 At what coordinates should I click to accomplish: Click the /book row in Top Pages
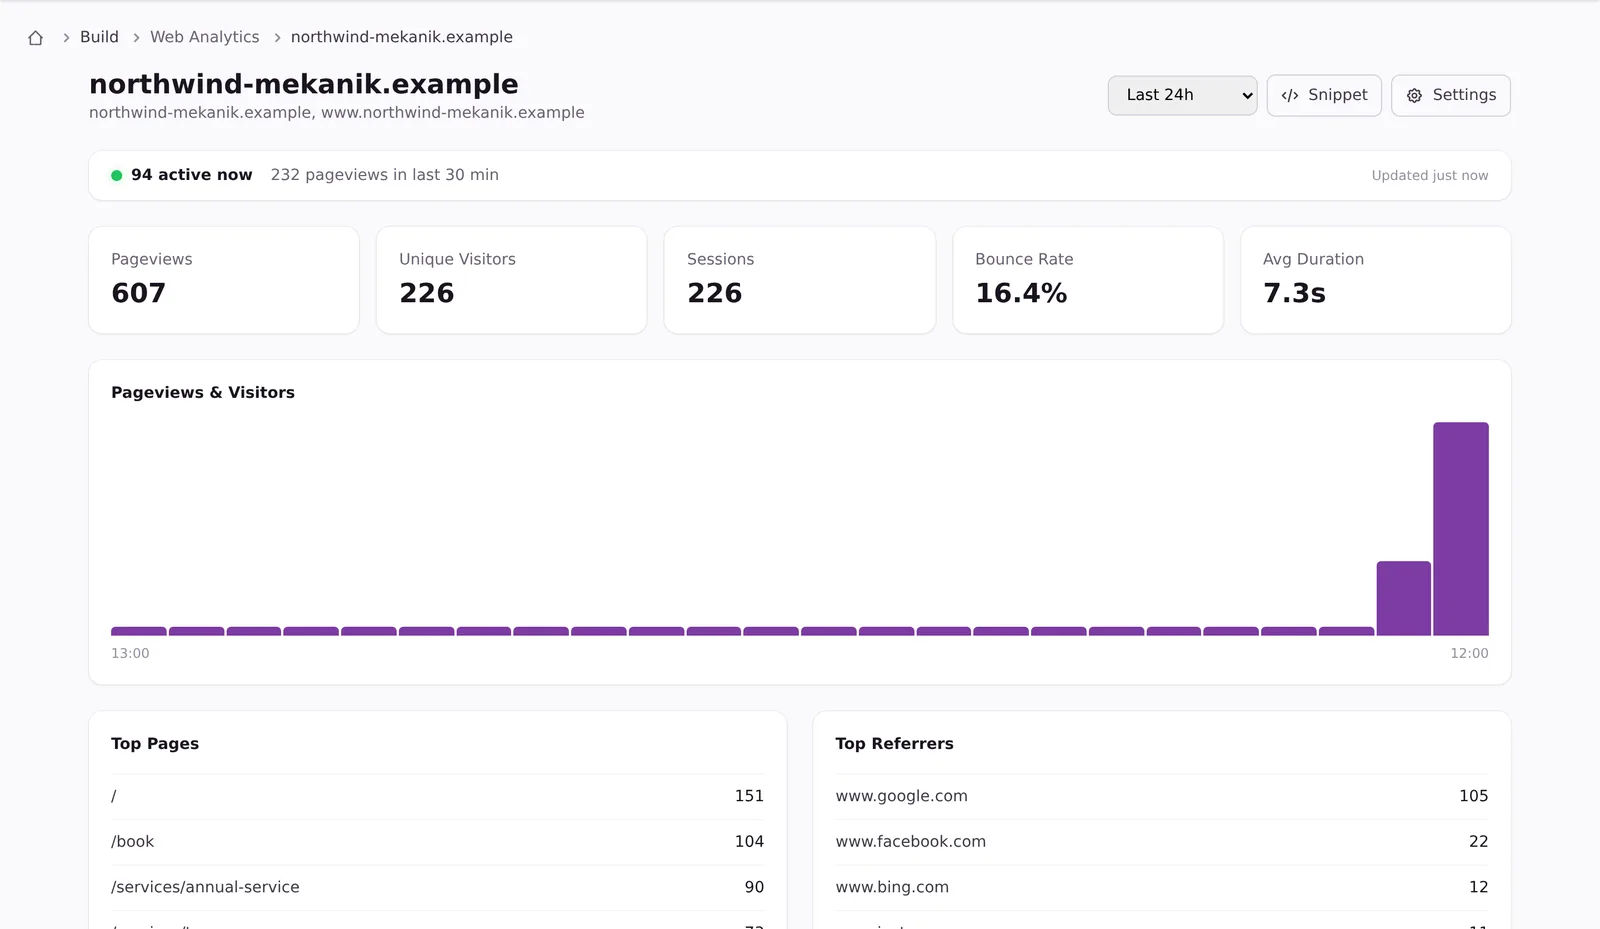coord(437,842)
